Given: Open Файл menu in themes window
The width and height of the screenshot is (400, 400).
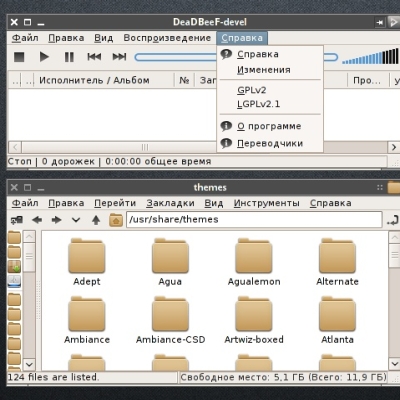Looking at the screenshot, I should (x=25, y=203).
